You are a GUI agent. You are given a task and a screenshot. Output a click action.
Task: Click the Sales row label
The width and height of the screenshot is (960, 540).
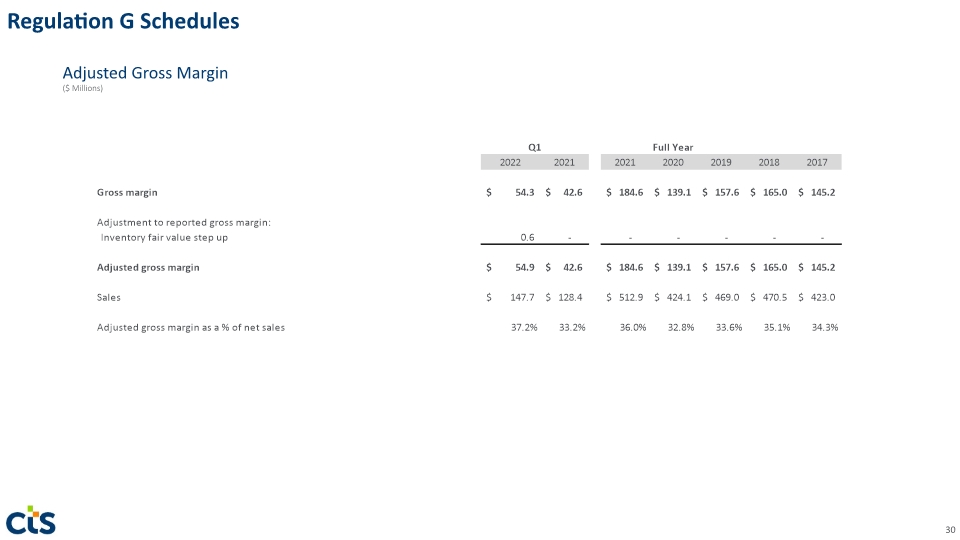(108, 298)
